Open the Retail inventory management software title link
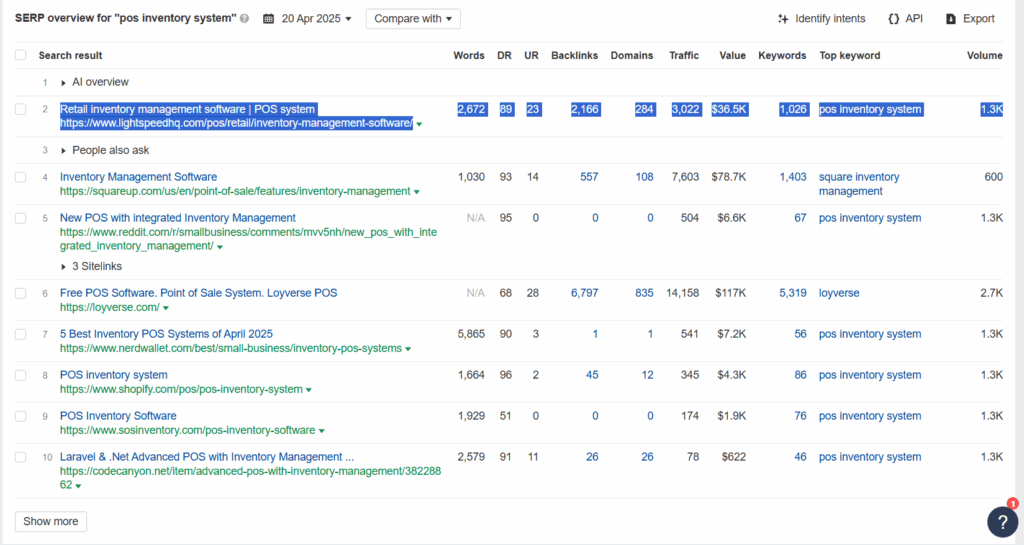 pos(188,109)
